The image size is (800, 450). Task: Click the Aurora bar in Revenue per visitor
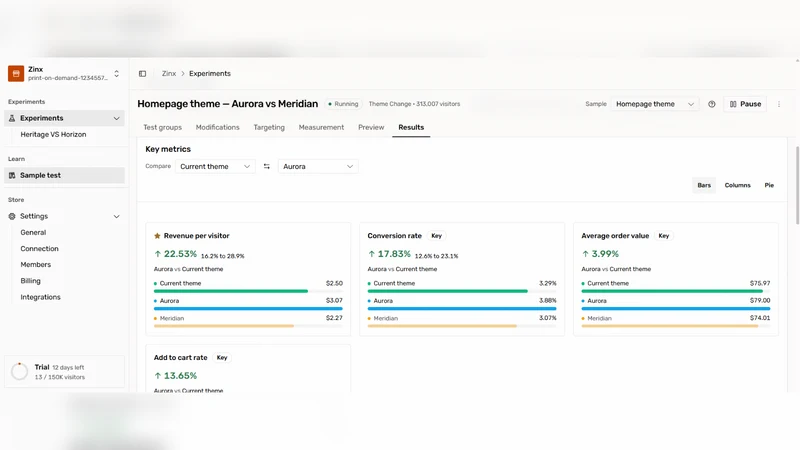pos(248,309)
